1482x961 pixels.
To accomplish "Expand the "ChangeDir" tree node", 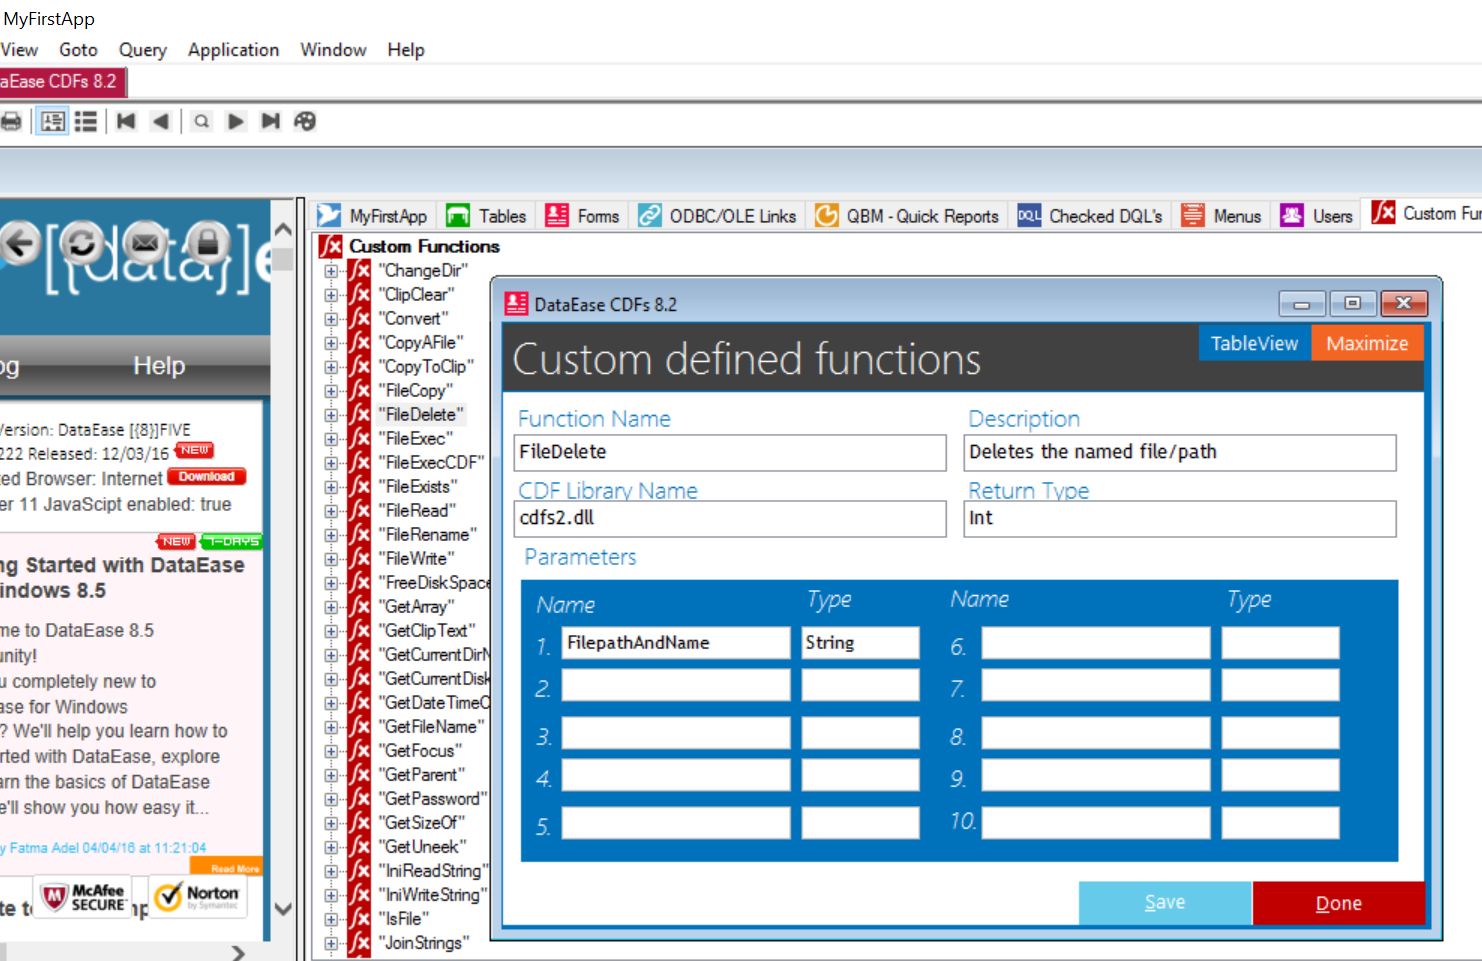I will point(330,271).
